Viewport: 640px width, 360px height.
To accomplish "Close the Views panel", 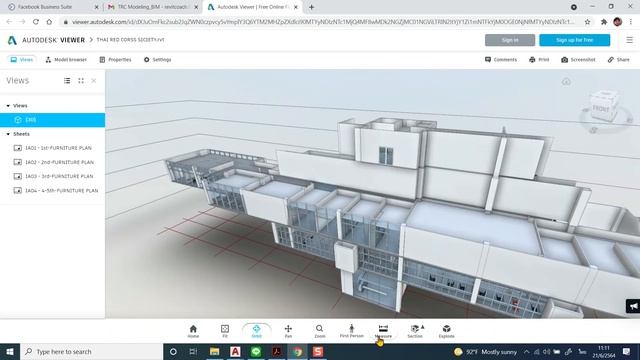I will point(94,81).
